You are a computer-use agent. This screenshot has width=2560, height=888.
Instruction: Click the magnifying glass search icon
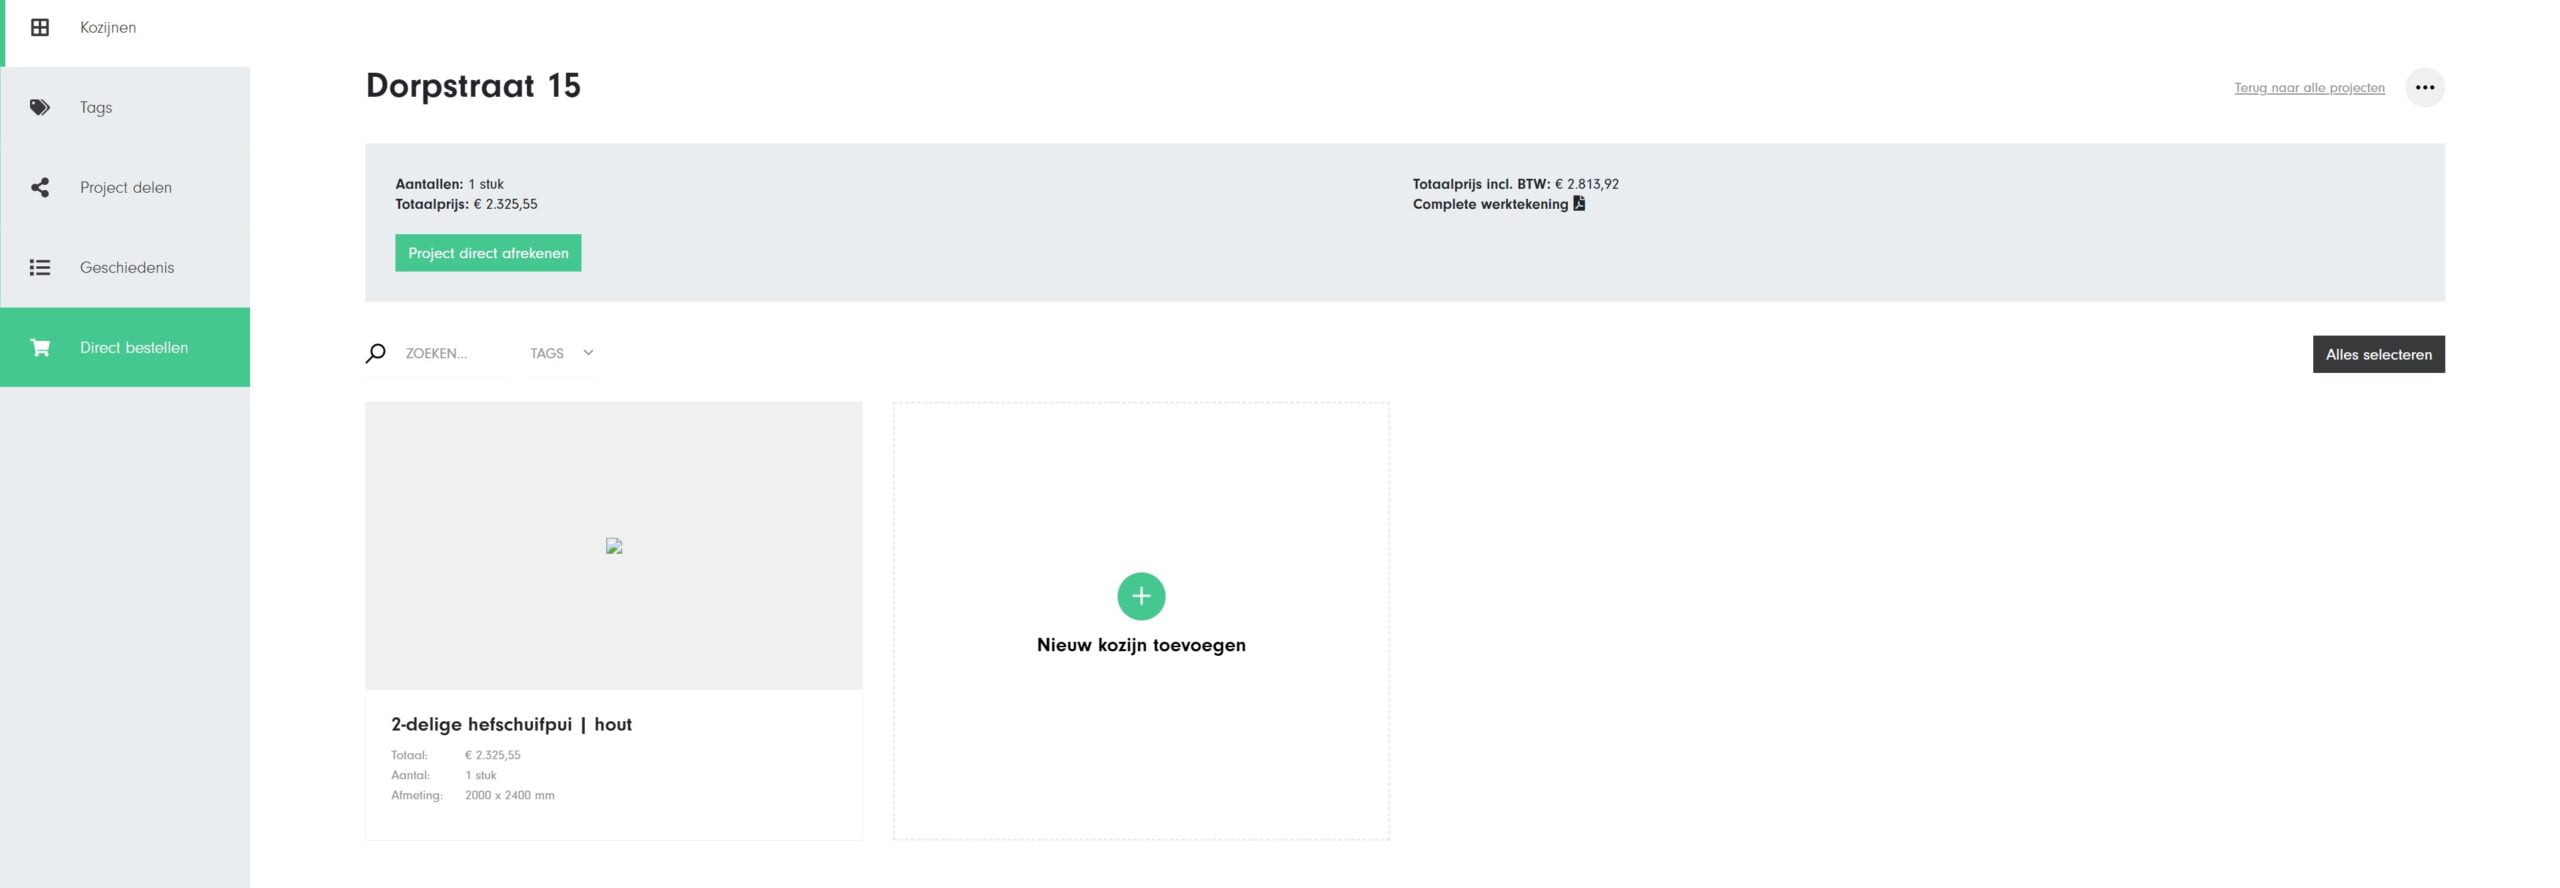(x=376, y=353)
